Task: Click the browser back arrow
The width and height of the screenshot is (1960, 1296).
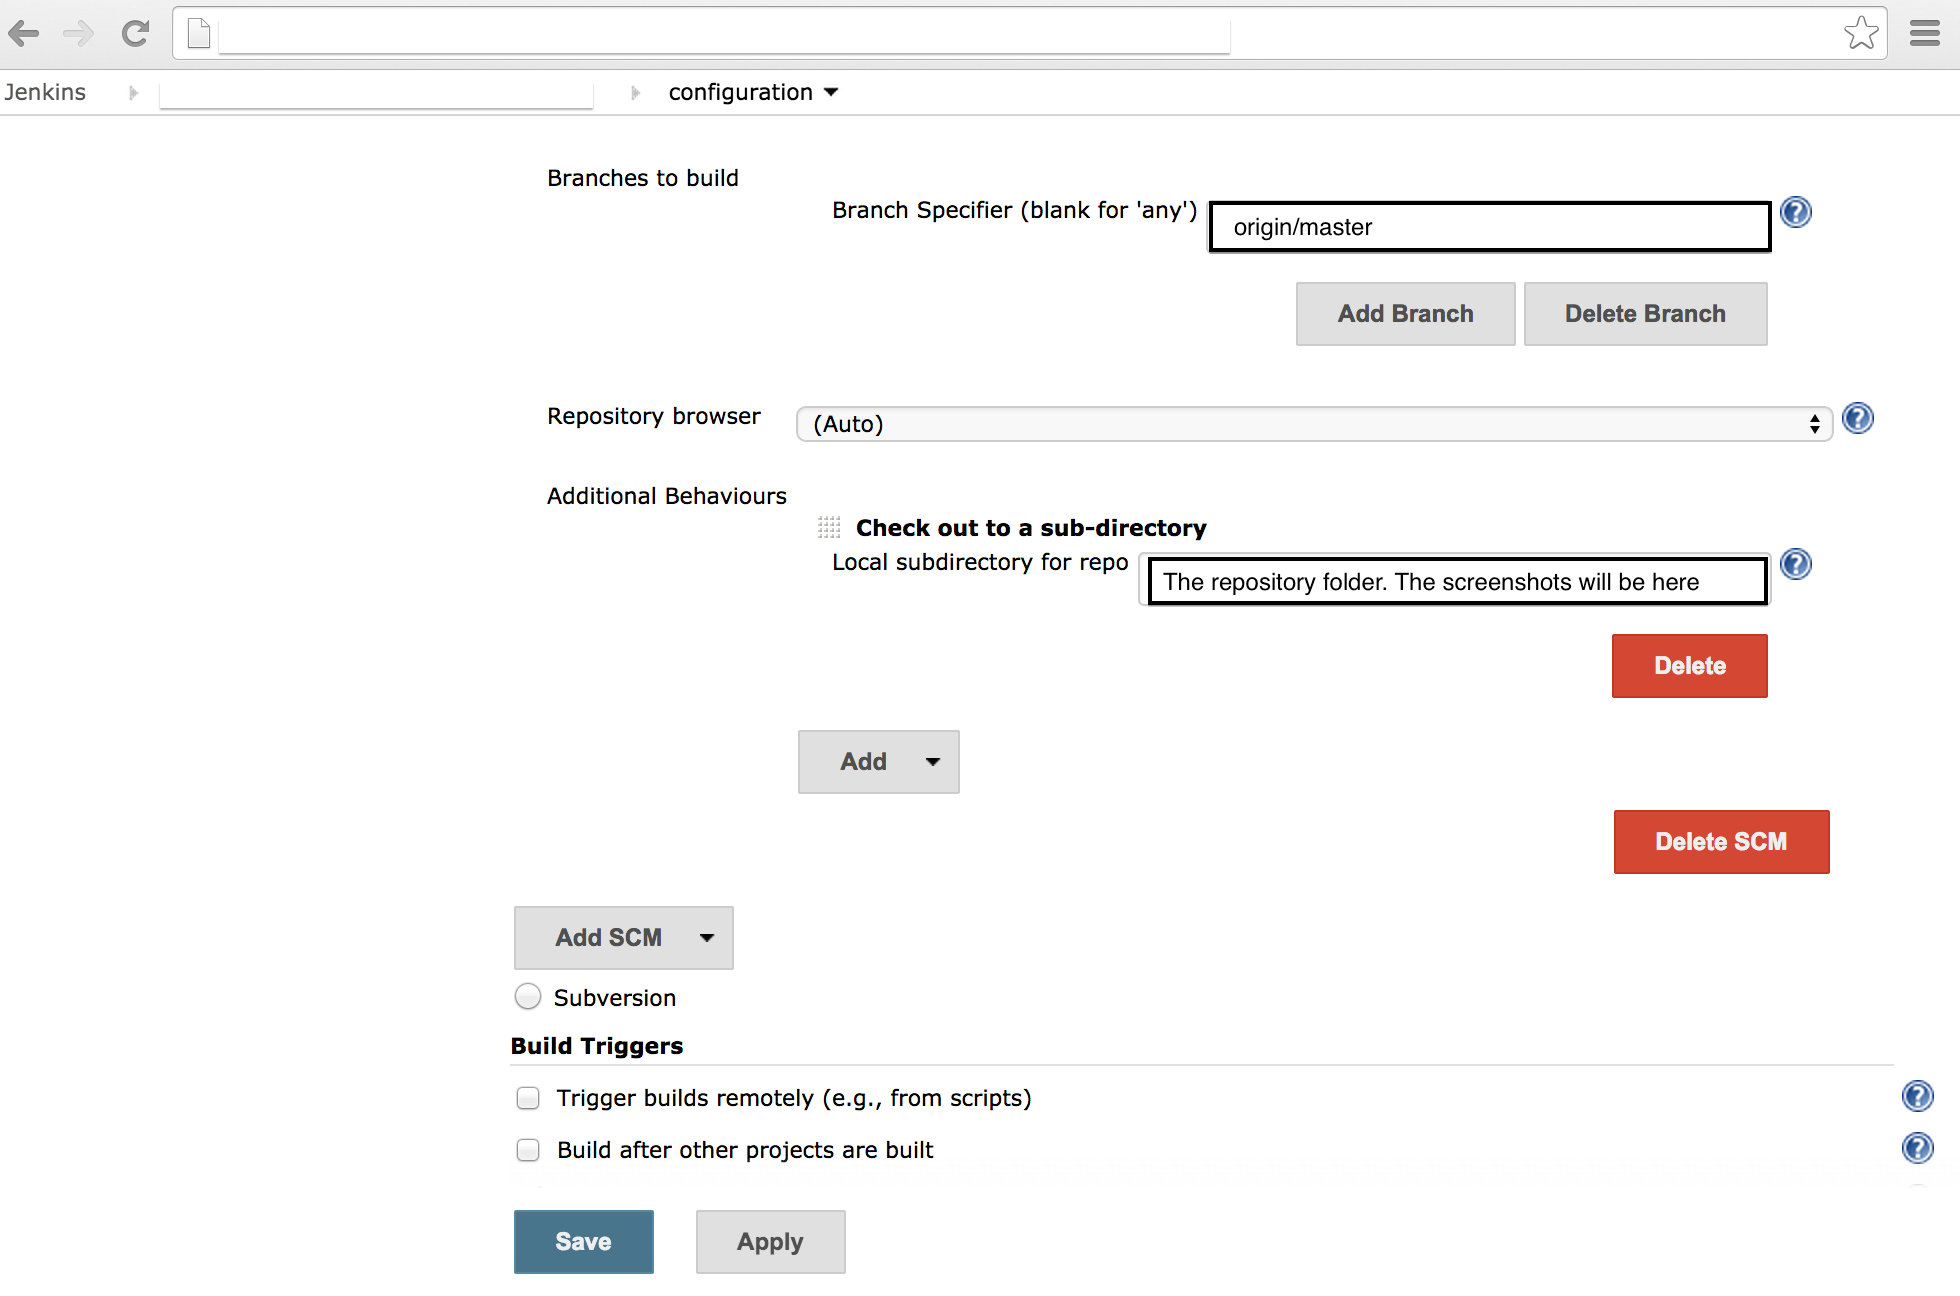Action: coord(24,34)
